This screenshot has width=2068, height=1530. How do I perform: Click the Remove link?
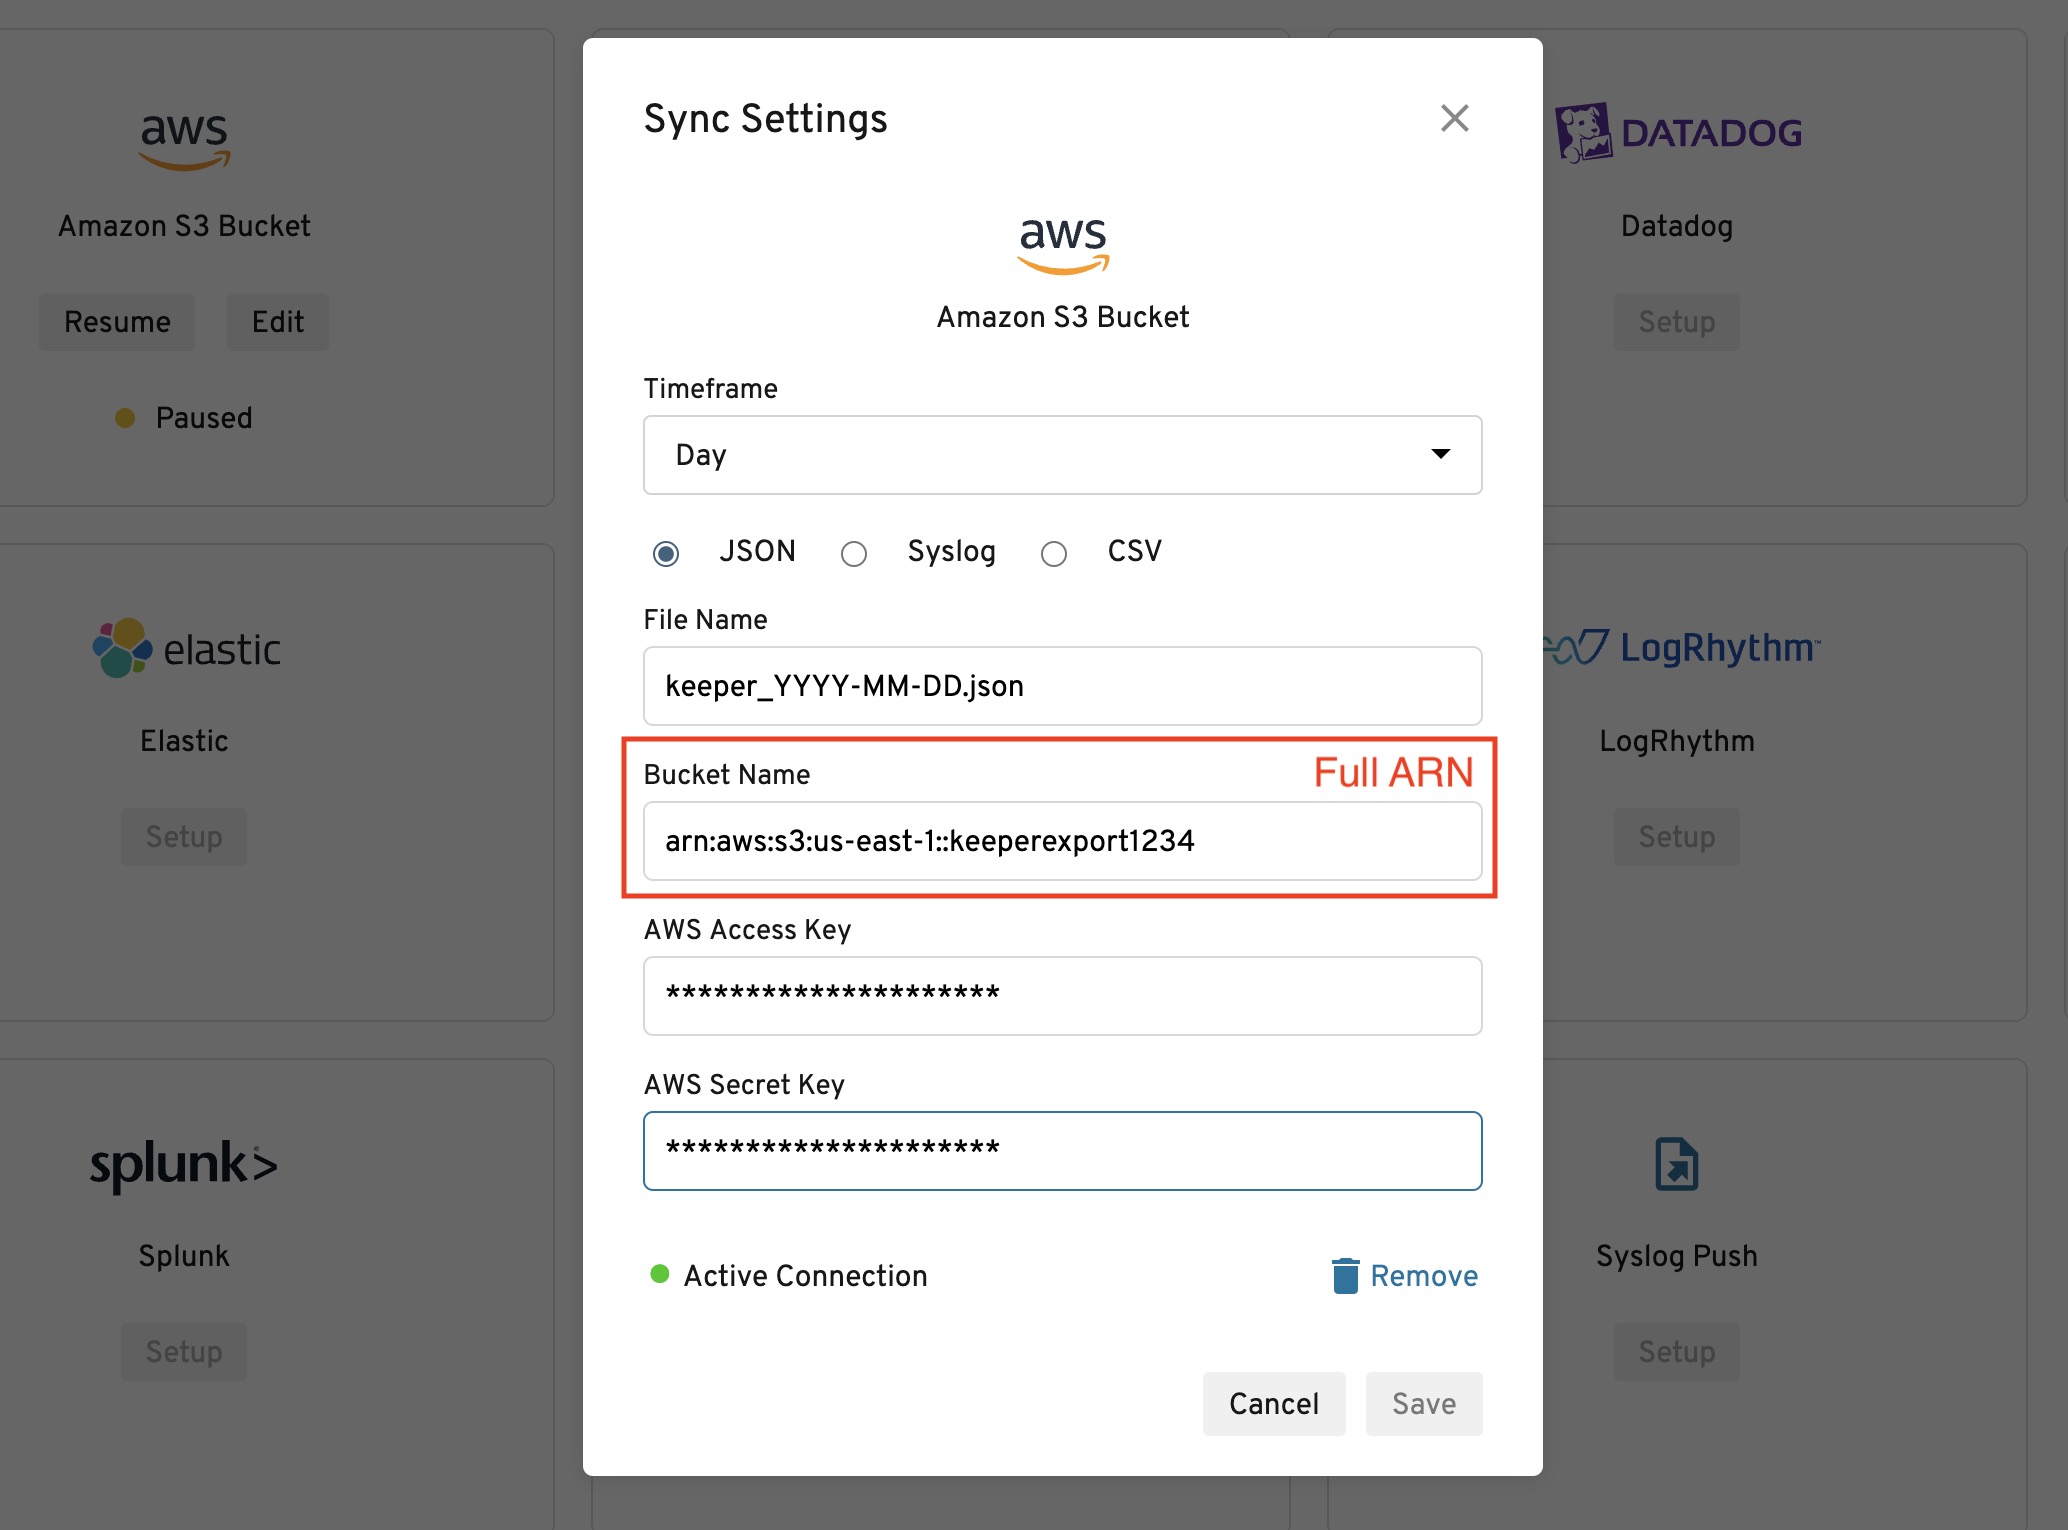[1423, 1275]
